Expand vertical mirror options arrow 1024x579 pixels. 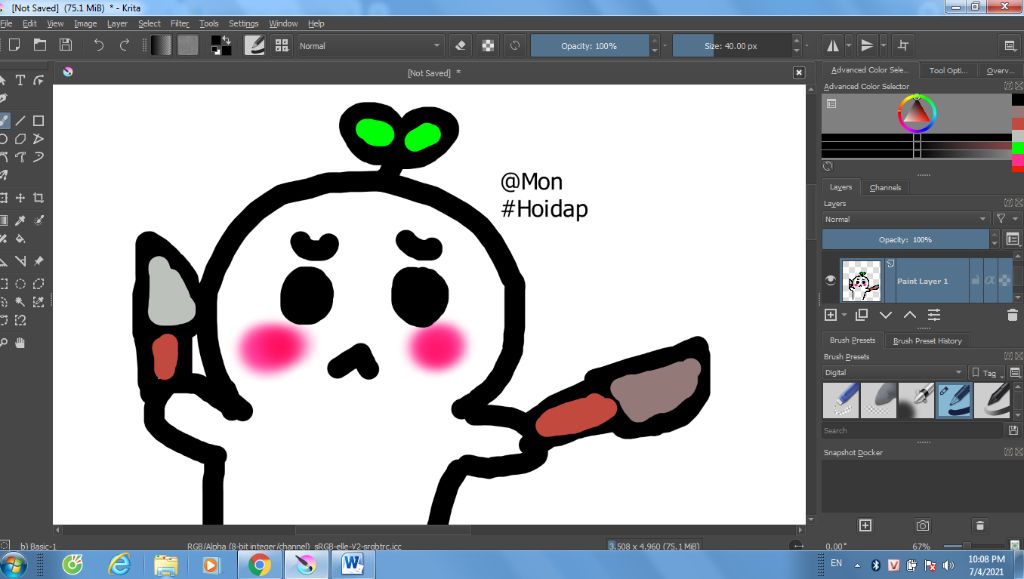click(883, 46)
